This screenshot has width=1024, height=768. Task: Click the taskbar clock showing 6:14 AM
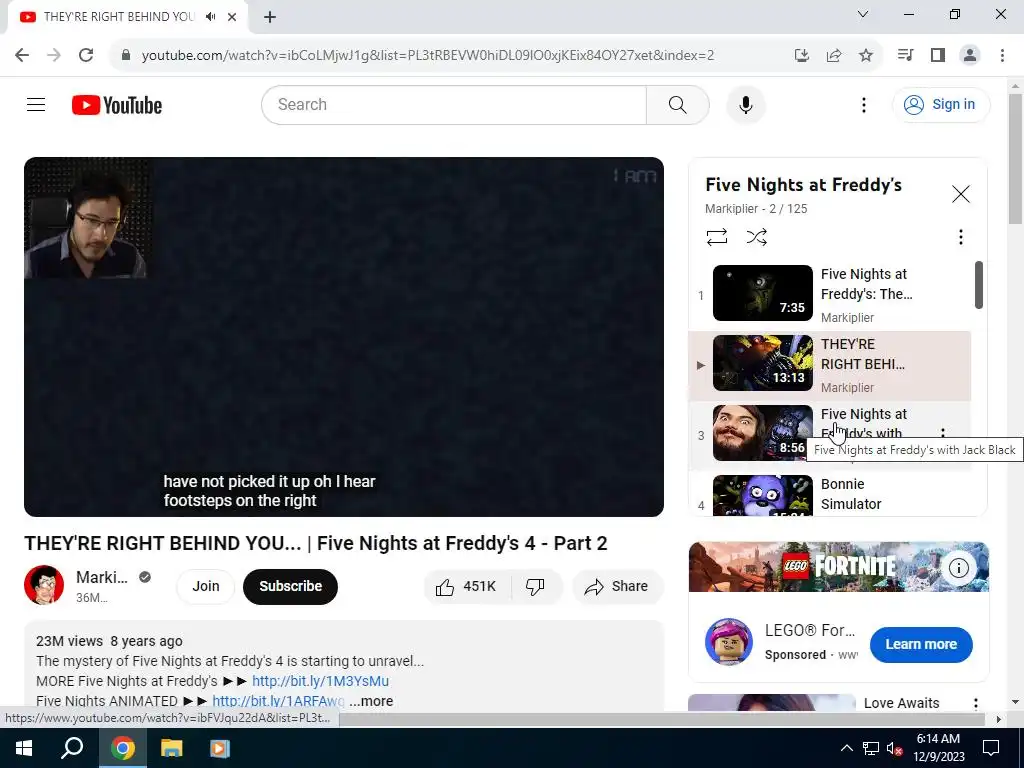[938, 748]
